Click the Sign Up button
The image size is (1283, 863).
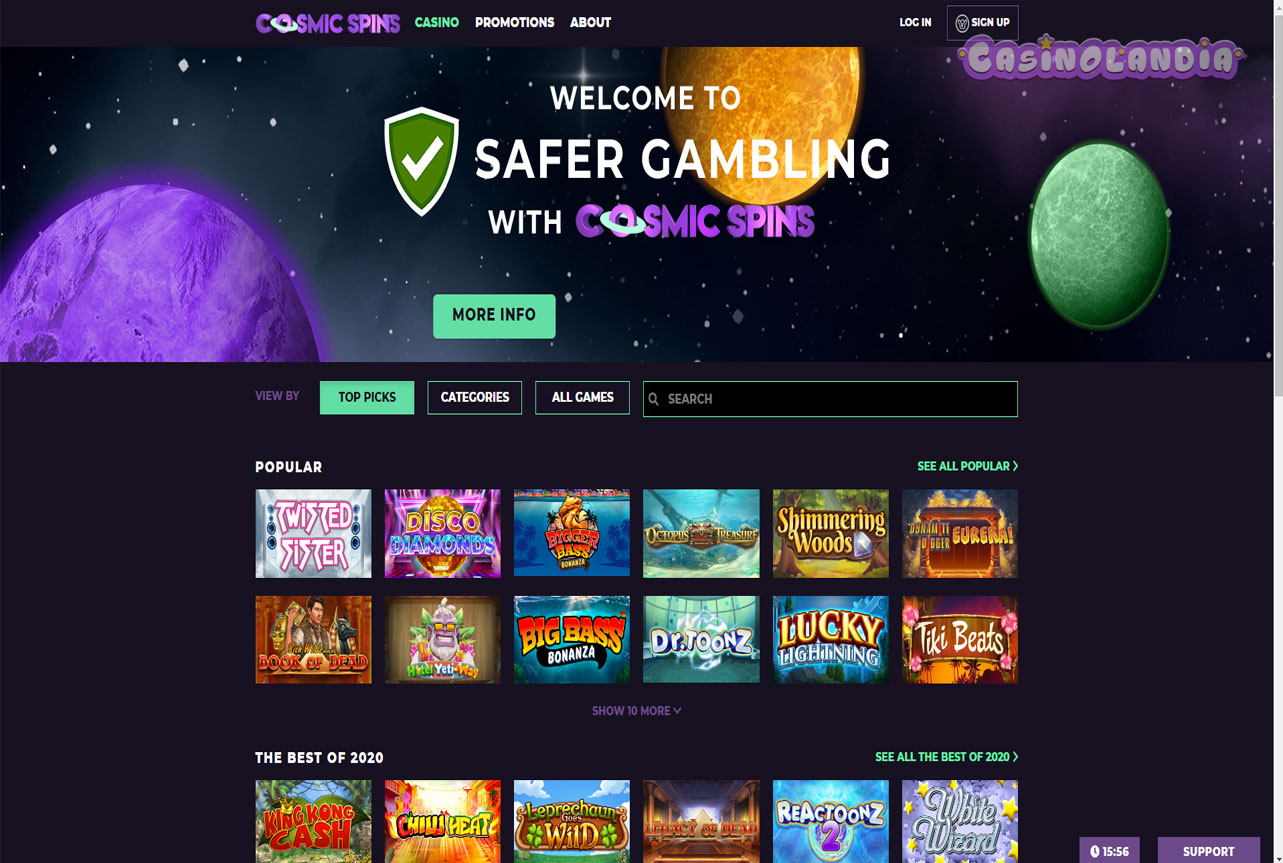tap(983, 22)
